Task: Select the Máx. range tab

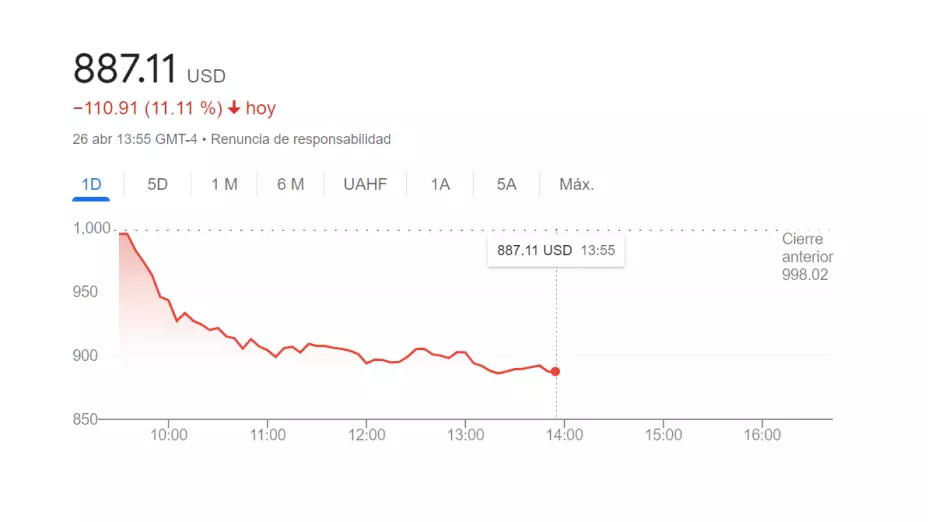Action: pos(576,184)
